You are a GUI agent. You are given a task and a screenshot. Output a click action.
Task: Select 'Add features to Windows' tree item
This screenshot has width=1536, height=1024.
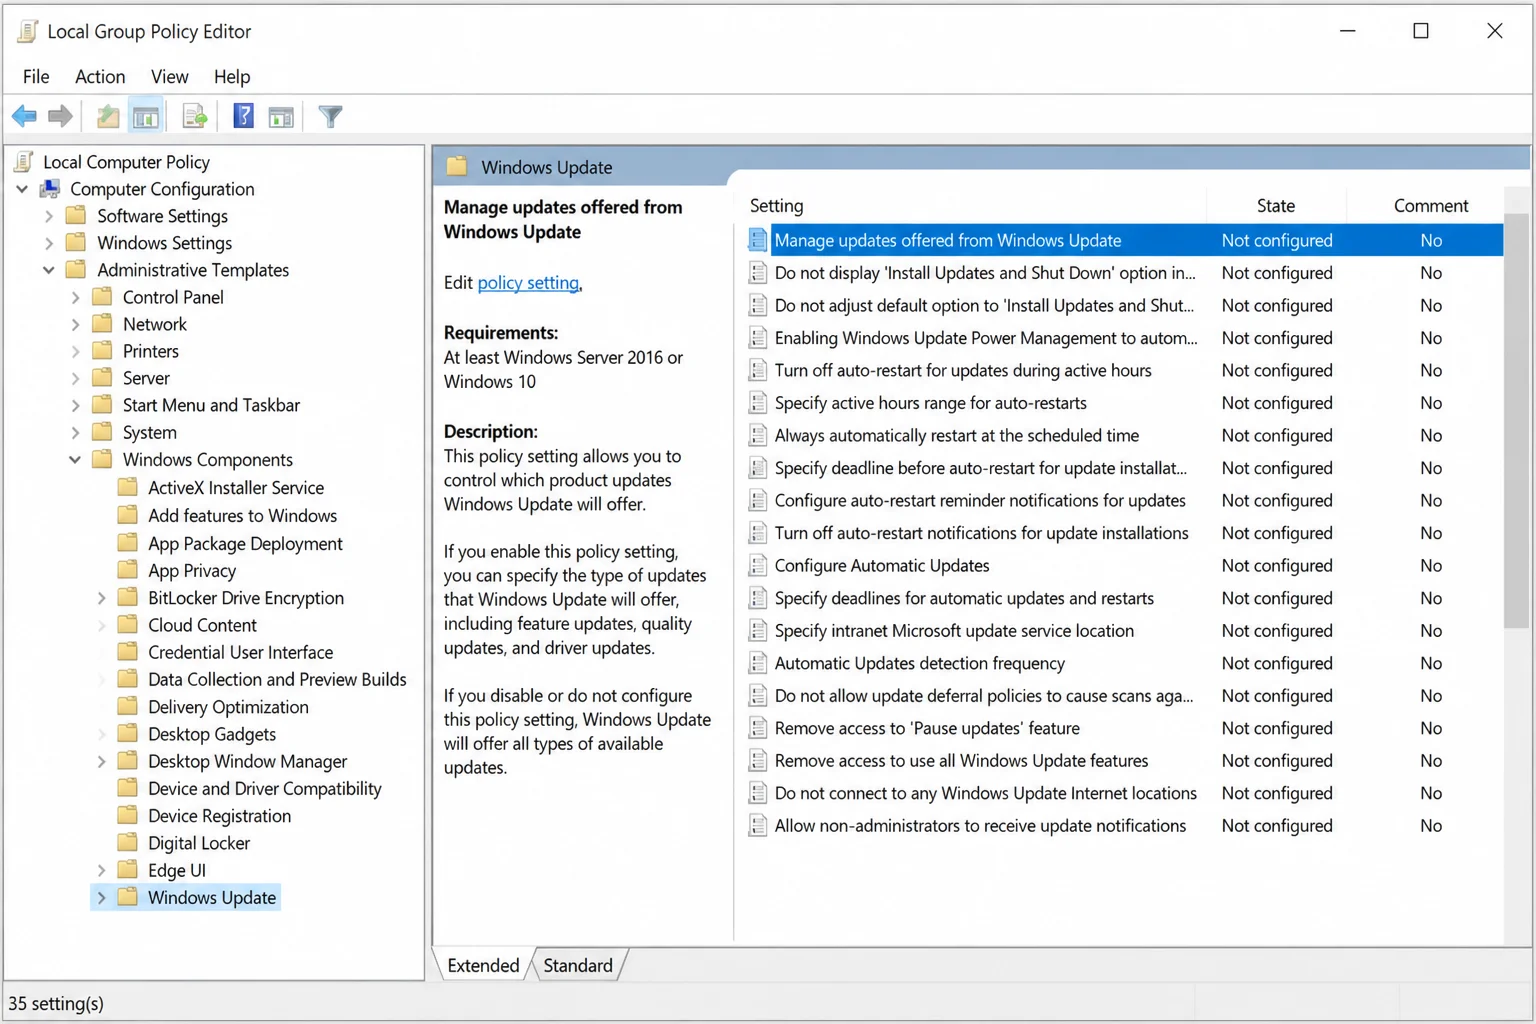(242, 515)
